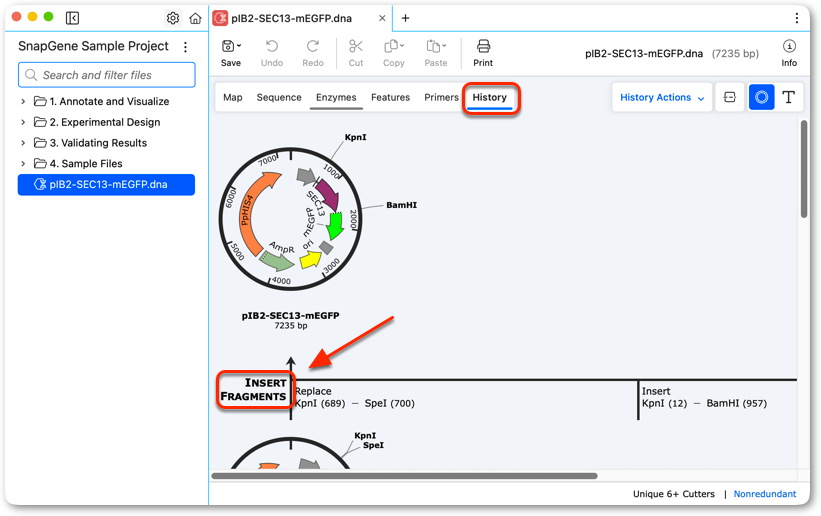Click the Nonredundant link in status bar
821x516 pixels.
coord(764,494)
